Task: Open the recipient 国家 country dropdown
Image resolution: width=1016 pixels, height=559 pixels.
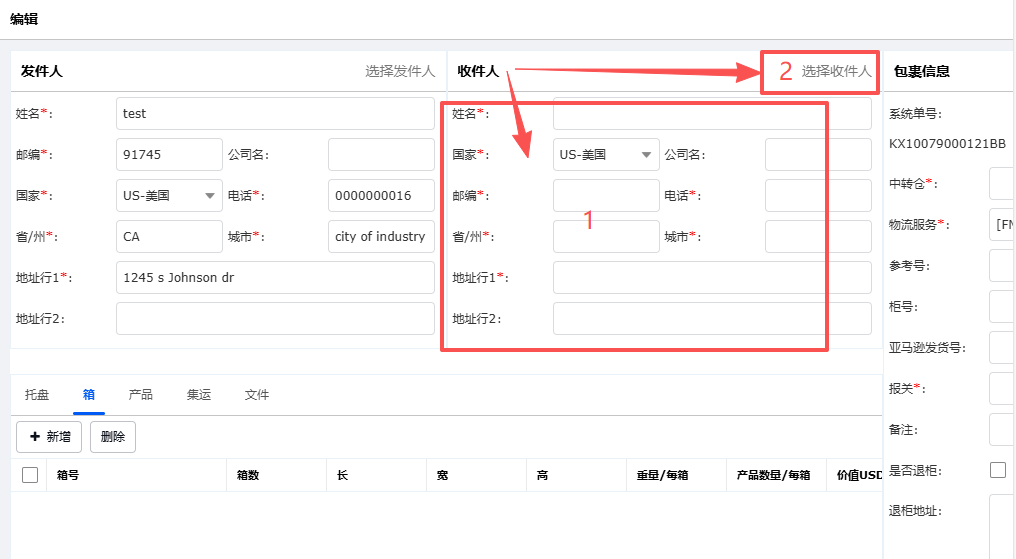Action: [606, 155]
